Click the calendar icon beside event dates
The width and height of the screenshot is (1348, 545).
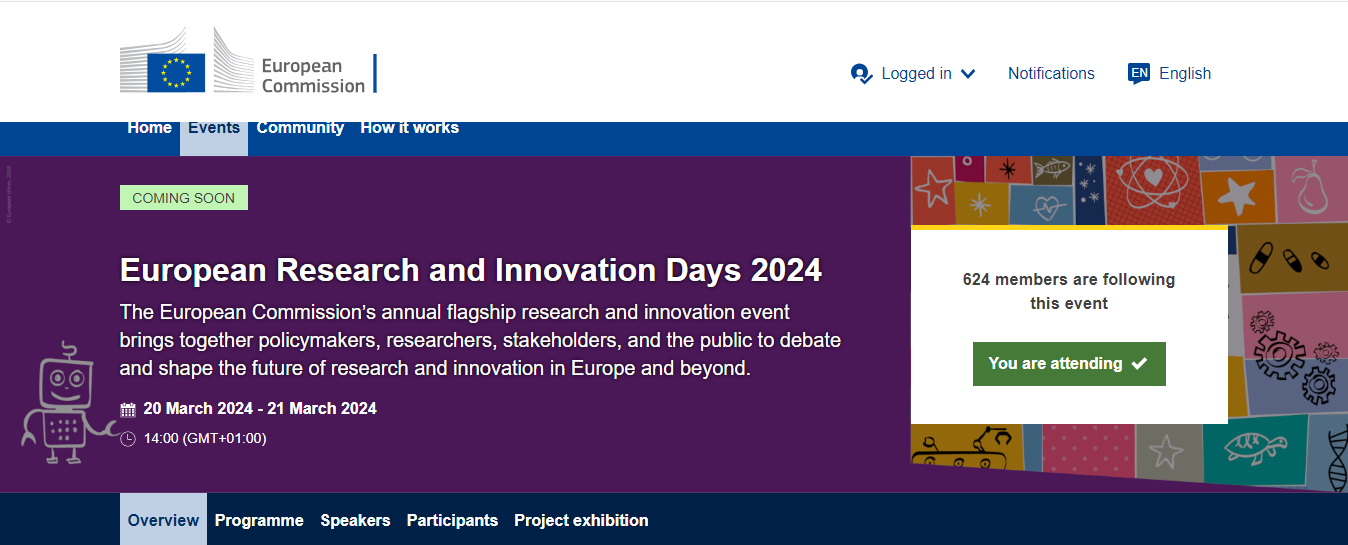128,409
